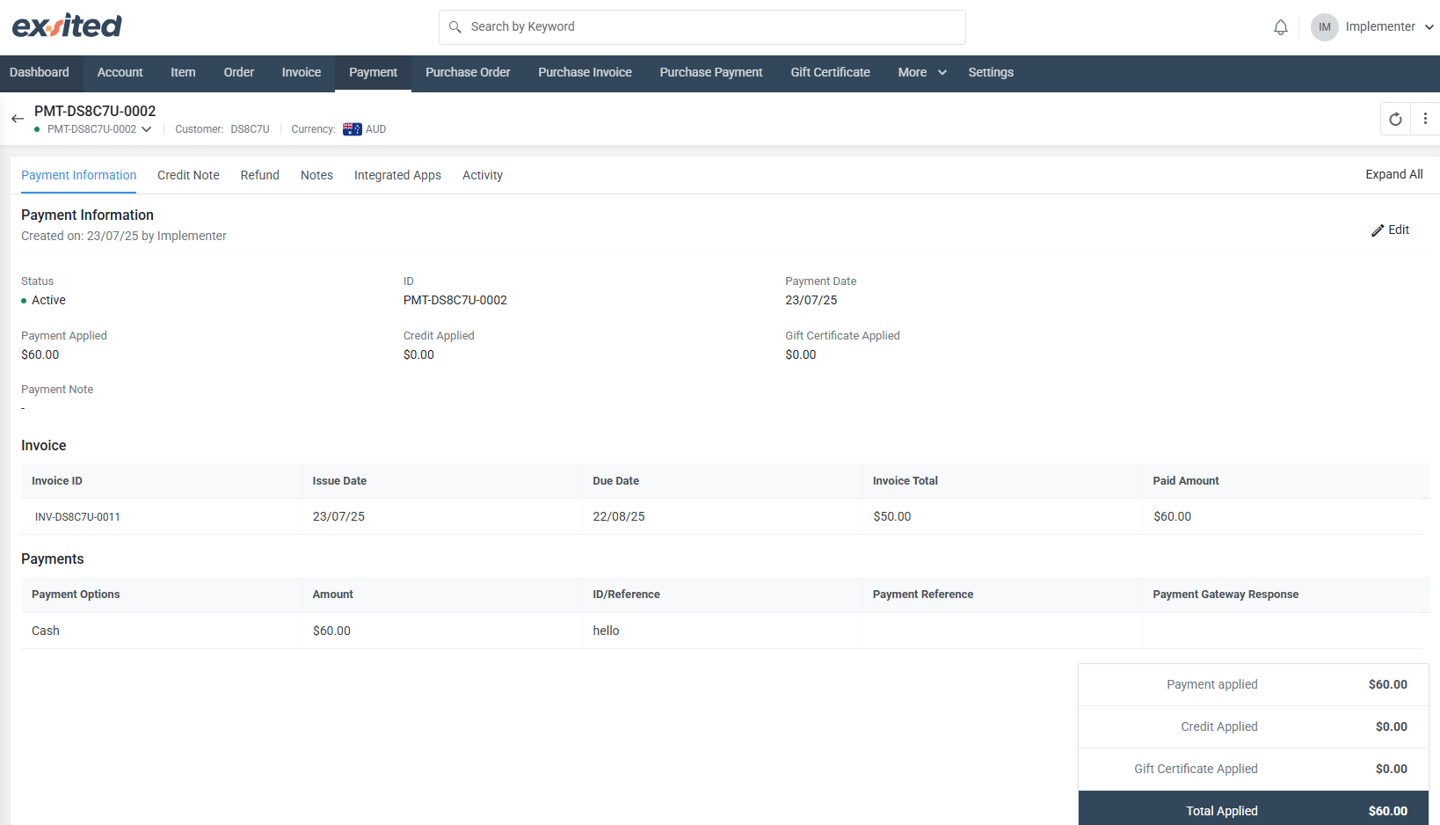
Task: Go to the Account menu
Action: pos(120,72)
